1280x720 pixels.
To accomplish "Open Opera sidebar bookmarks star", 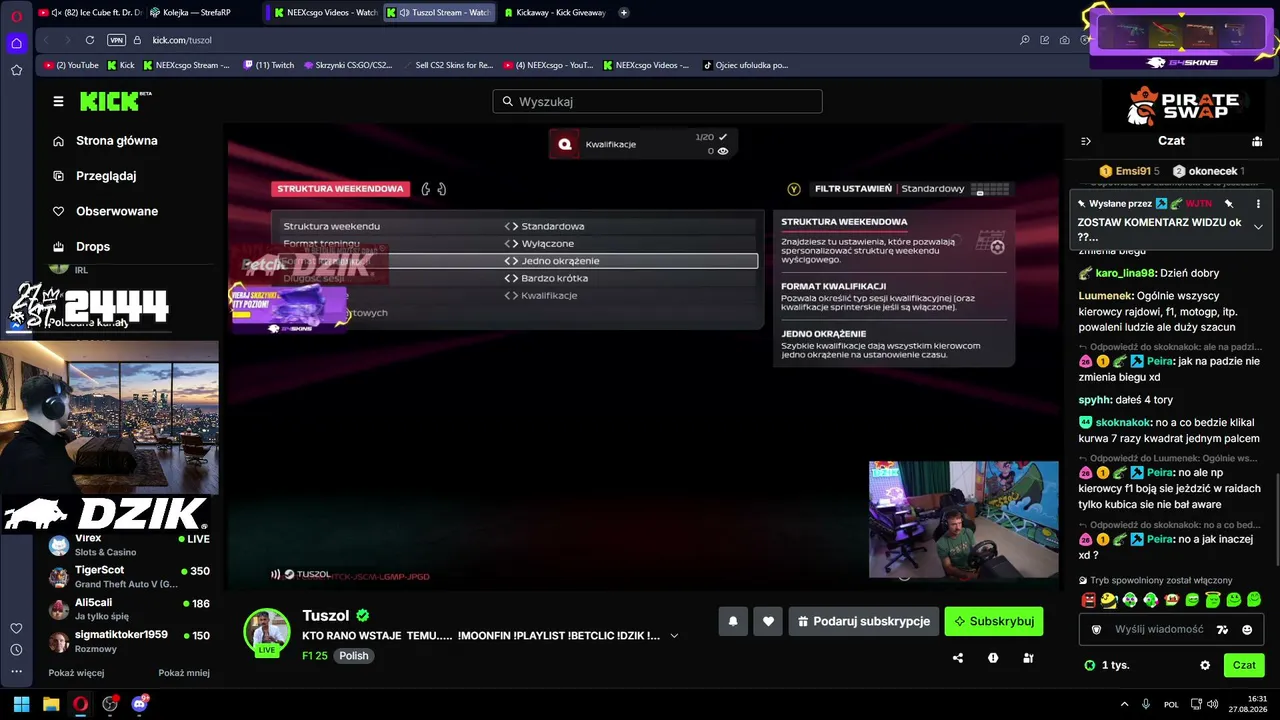I will click(x=16, y=70).
